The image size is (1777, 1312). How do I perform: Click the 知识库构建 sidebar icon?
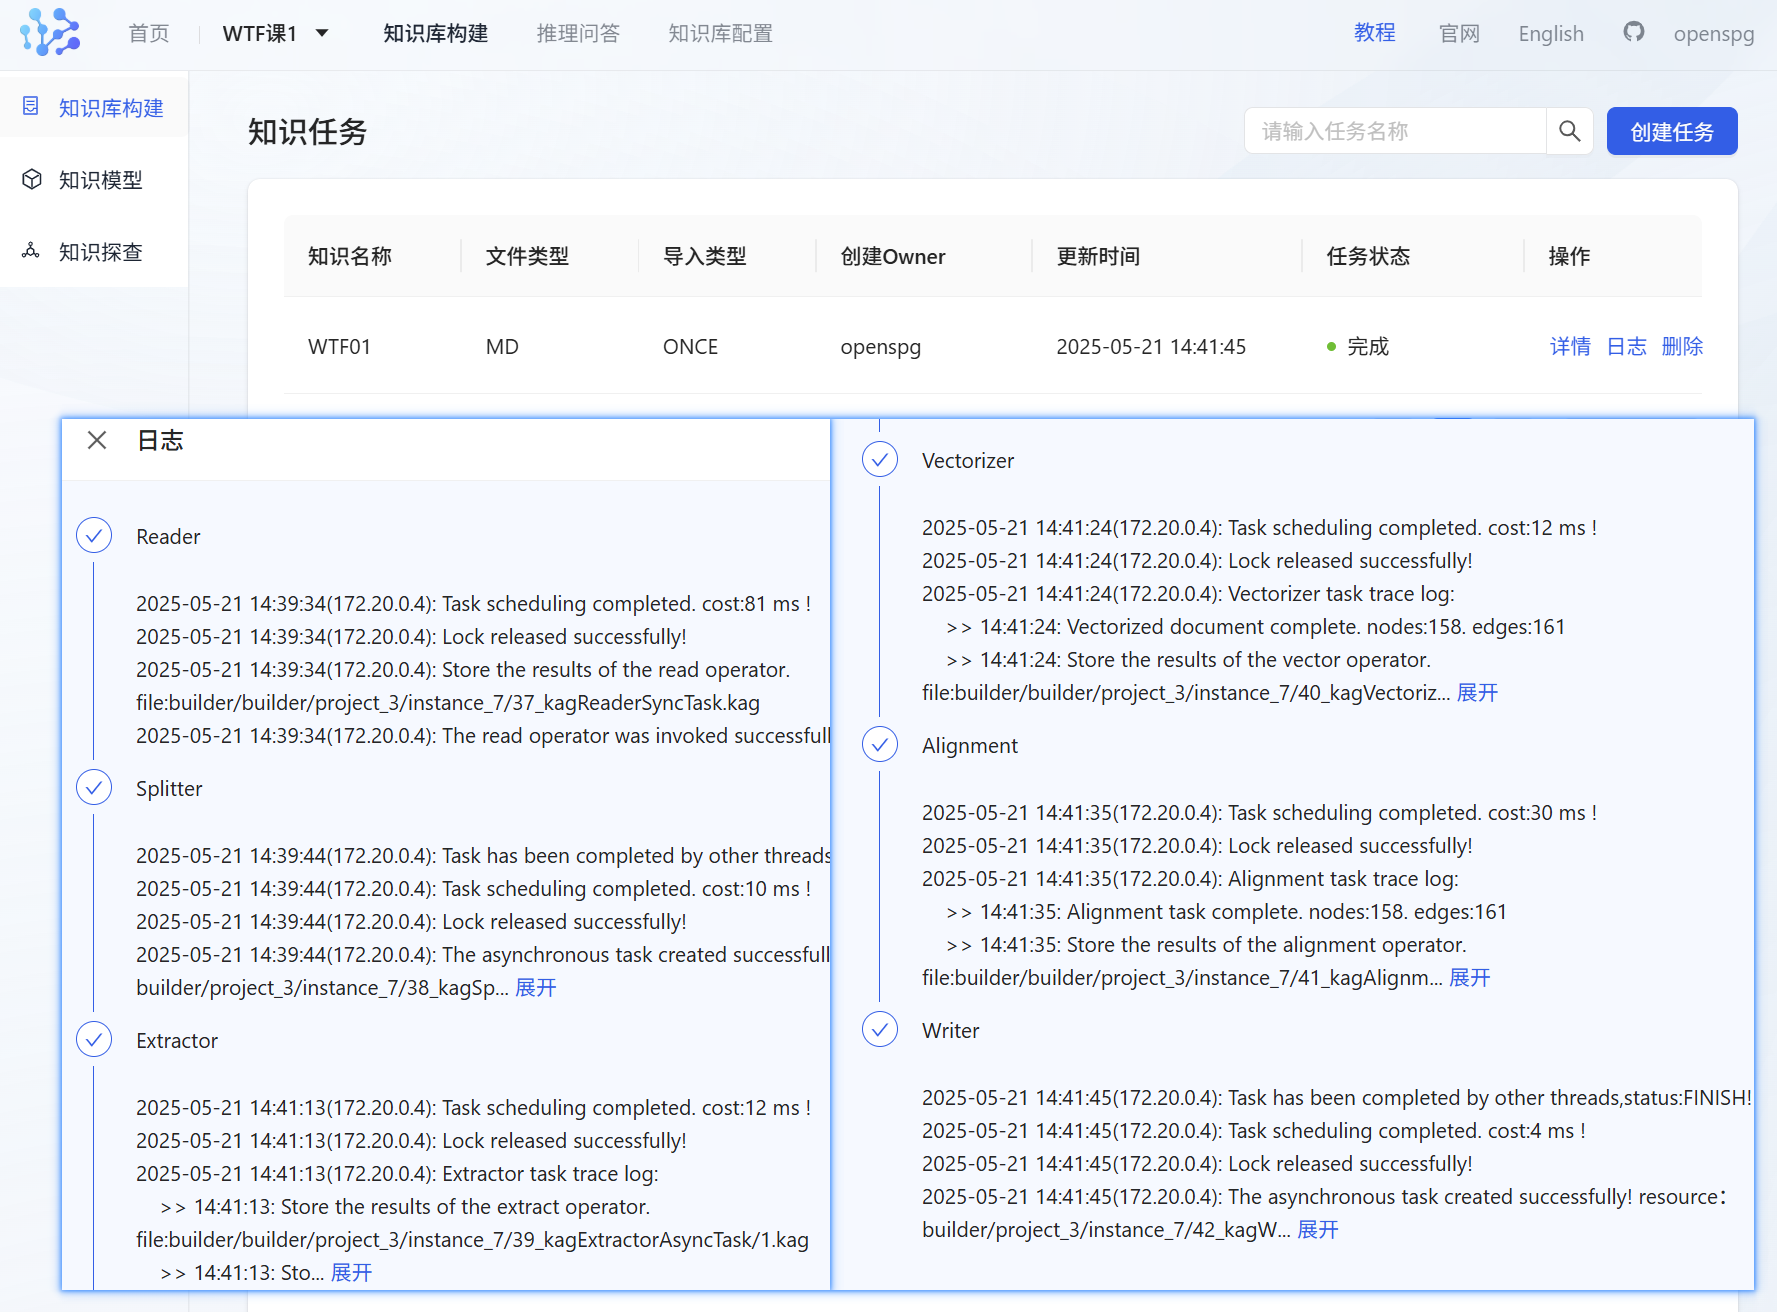tap(31, 107)
